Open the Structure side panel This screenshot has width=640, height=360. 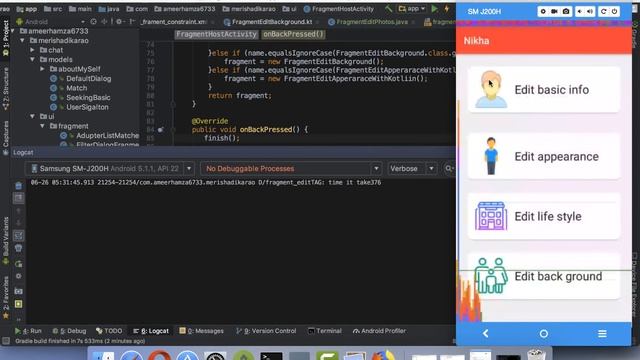click(5, 89)
